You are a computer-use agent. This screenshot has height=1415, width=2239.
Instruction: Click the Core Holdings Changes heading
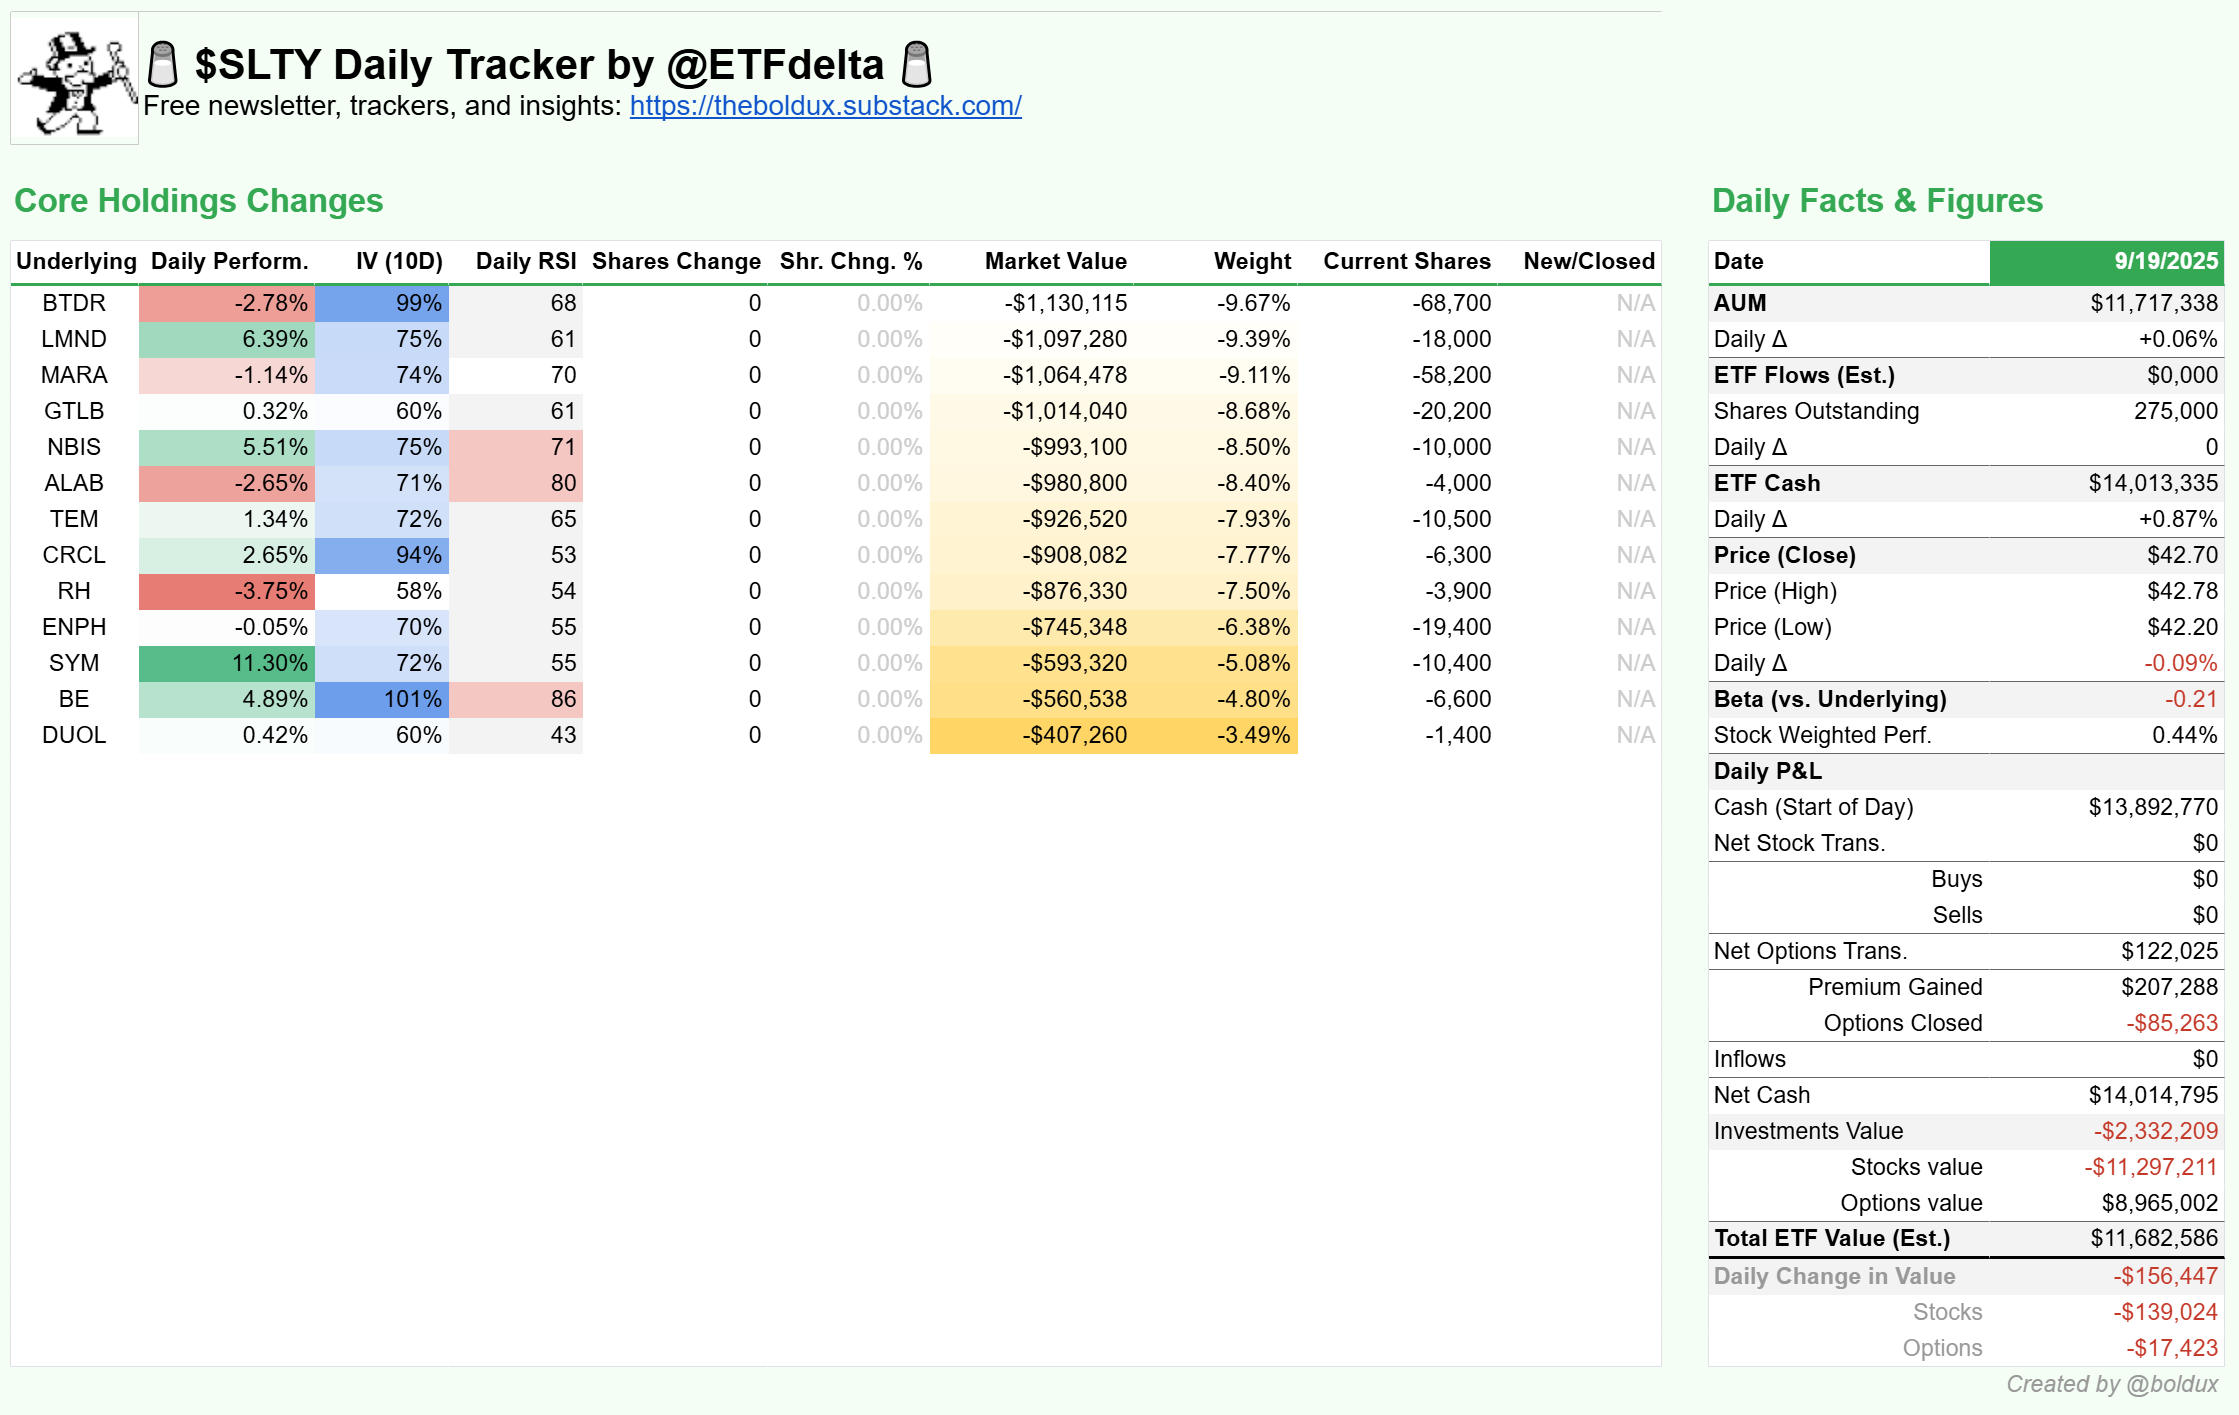click(198, 200)
